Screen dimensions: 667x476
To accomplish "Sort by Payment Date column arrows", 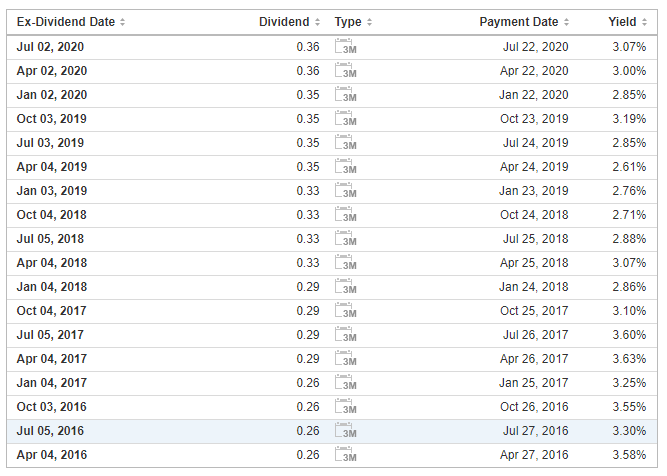I will (x=566, y=22).
